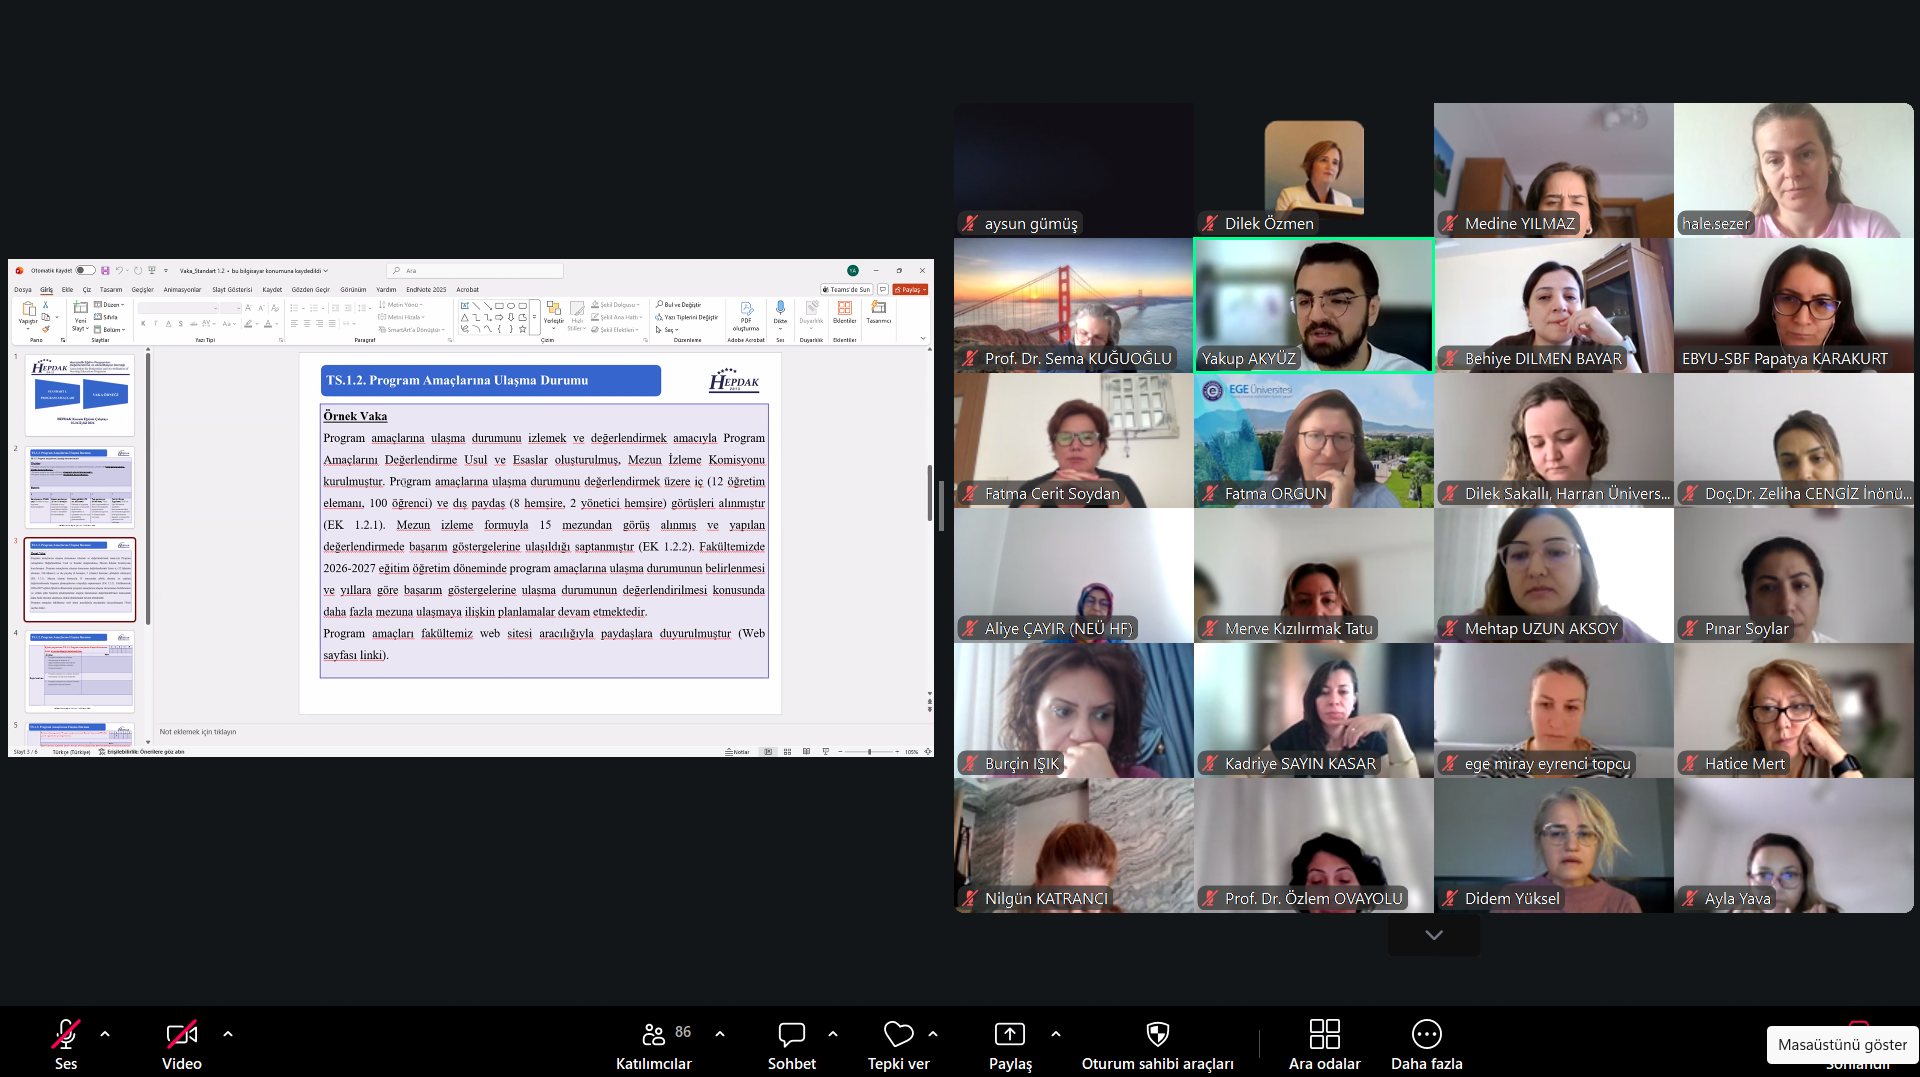The height and width of the screenshot is (1077, 1920).
Task: Switch to reading view in status bar
Action: tap(806, 752)
